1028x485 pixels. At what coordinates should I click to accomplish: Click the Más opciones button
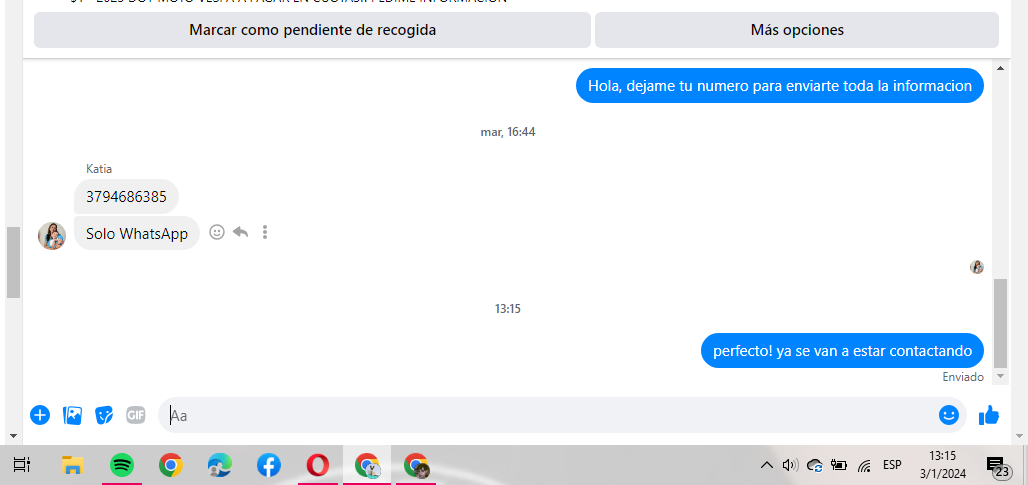click(x=797, y=29)
